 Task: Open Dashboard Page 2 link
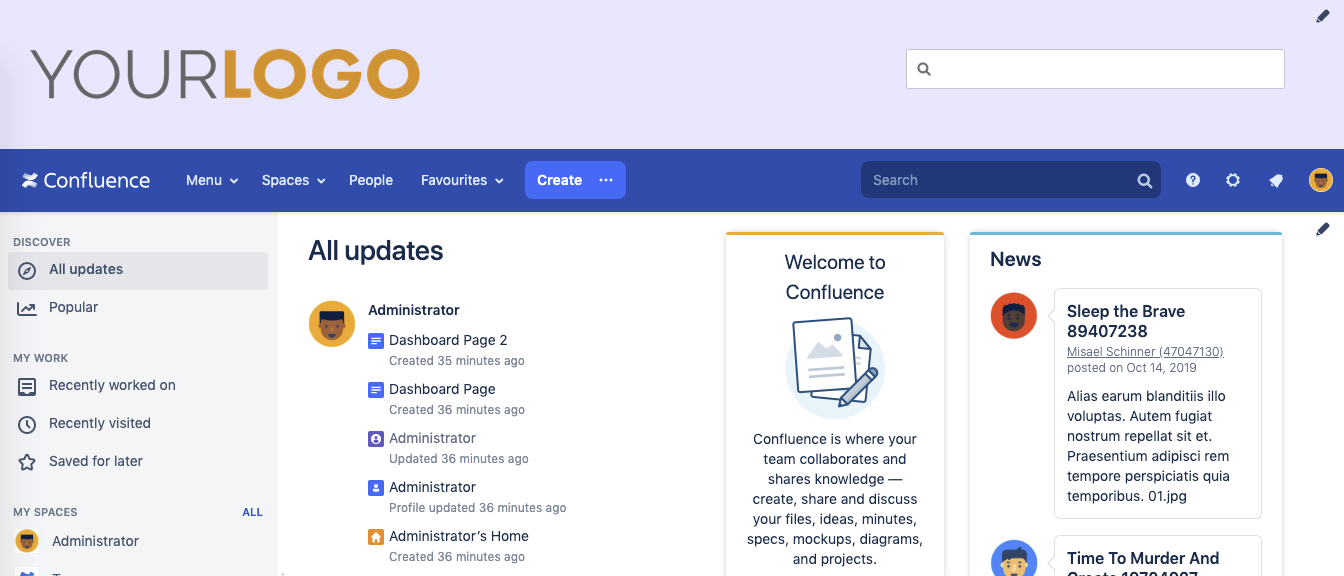tap(448, 340)
